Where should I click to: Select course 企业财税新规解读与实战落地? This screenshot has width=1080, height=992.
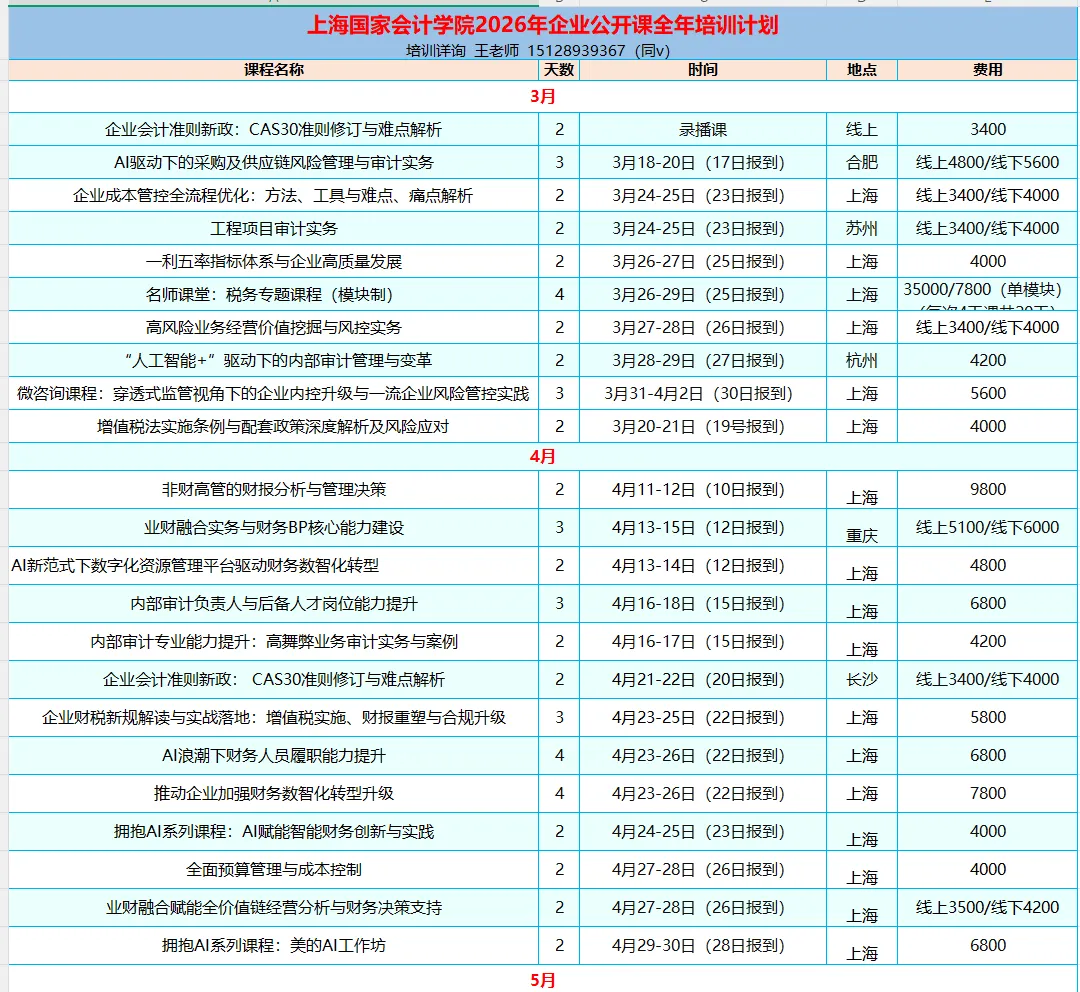coord(273,718)
